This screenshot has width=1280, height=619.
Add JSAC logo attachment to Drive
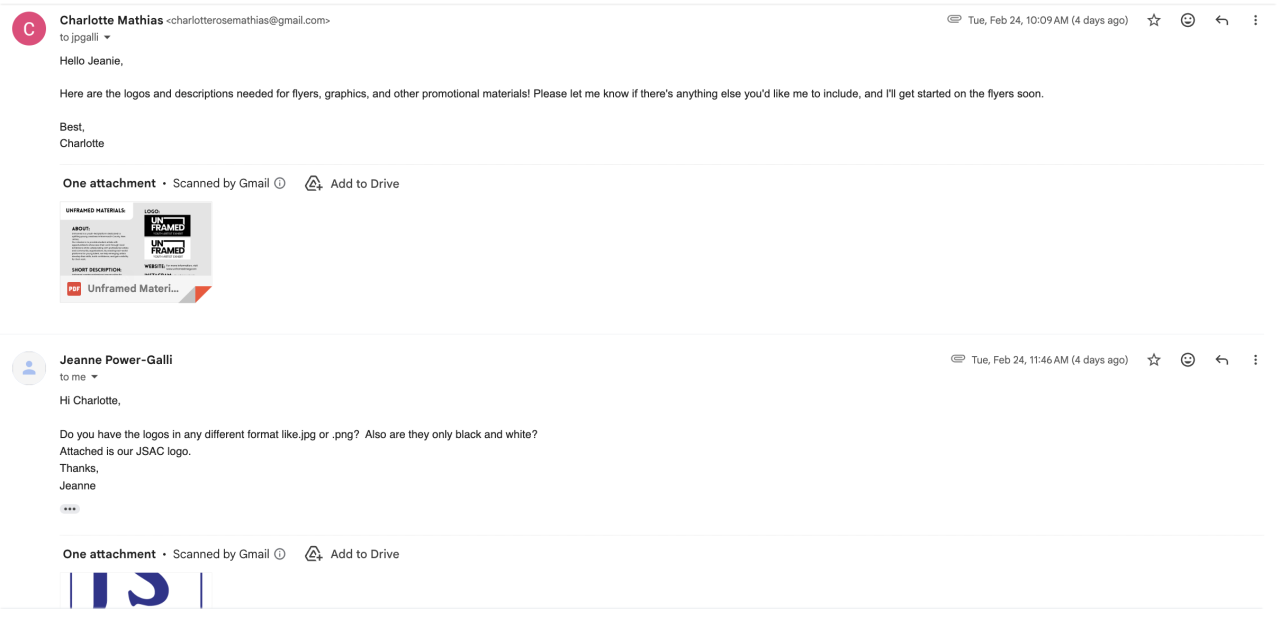point(352,554)
